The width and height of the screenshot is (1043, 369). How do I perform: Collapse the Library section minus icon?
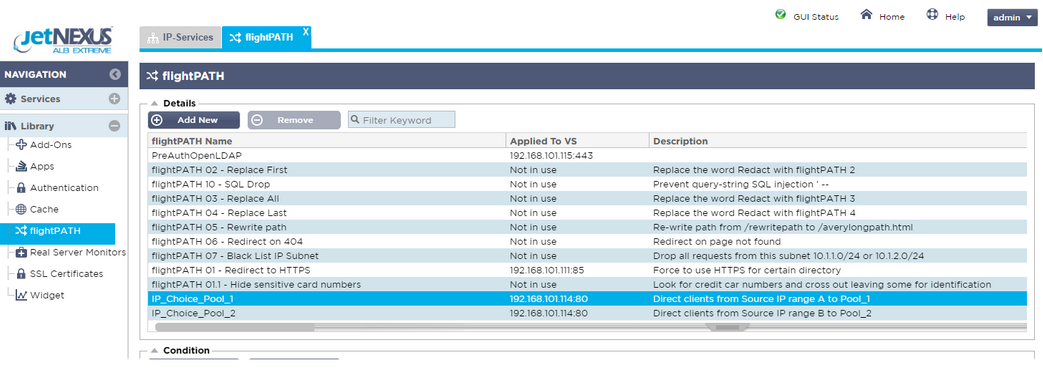(x=114, y=126)
